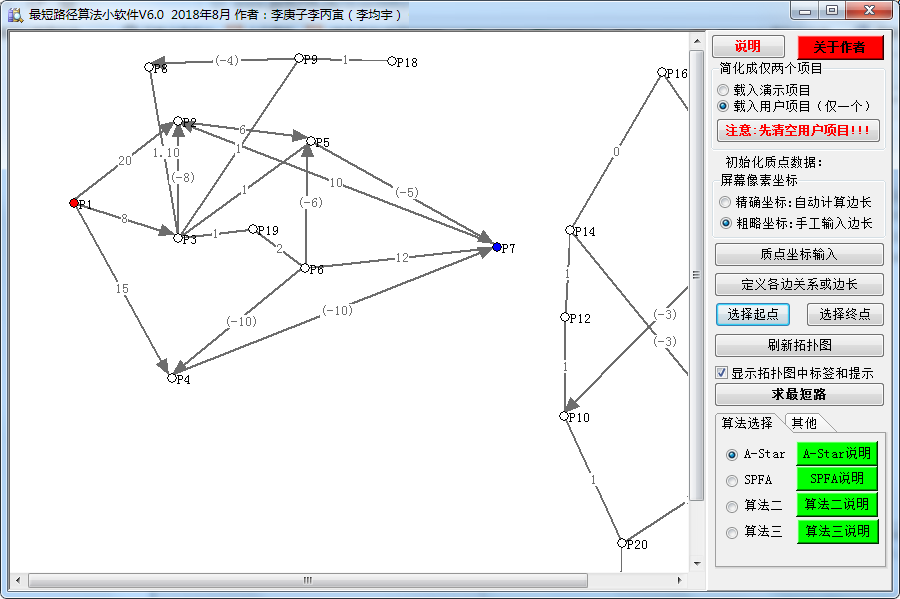The image size is (900, 599).
Task: Click edge weight label 20 between P1 and P2
Action: [125, 161]
